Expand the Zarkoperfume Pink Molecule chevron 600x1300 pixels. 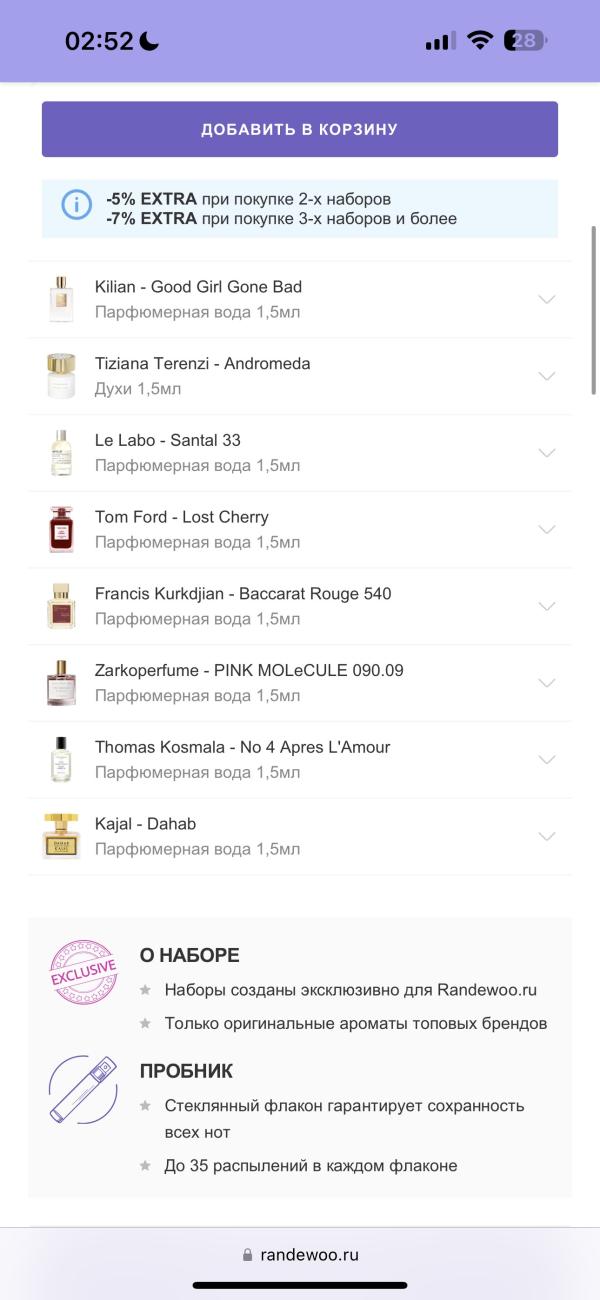tap(546, 683)
